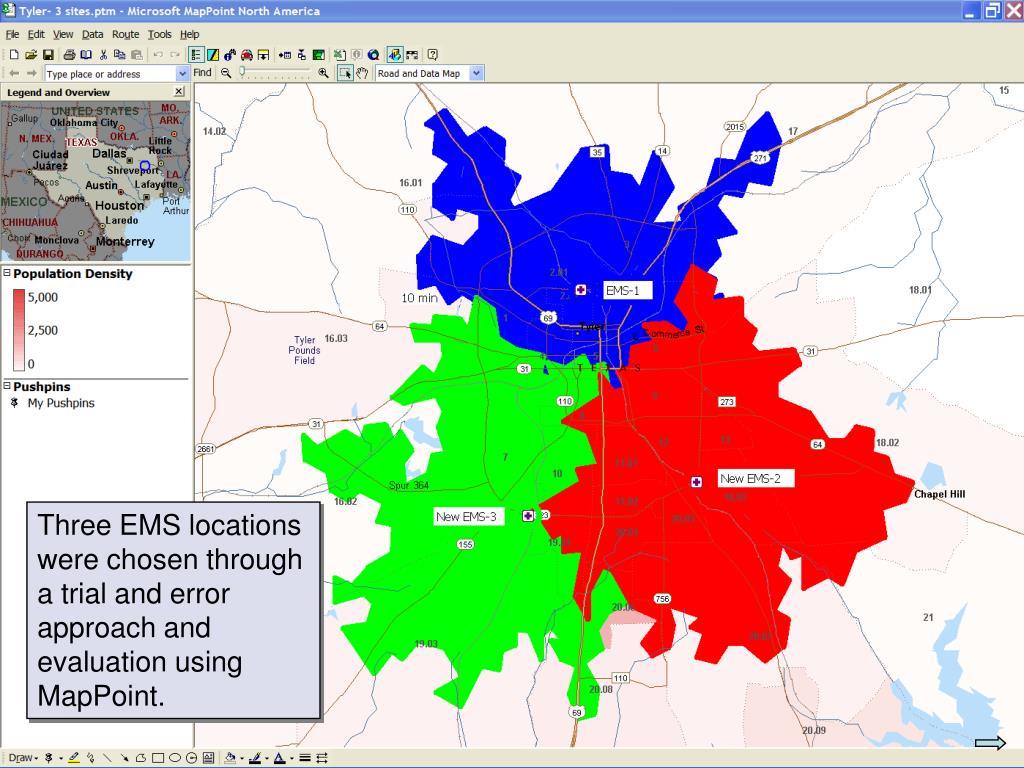This screenshot has width=1024, height=768.
Task: Select My Pushpins in the legend
Action: click(x=61, y=403)
